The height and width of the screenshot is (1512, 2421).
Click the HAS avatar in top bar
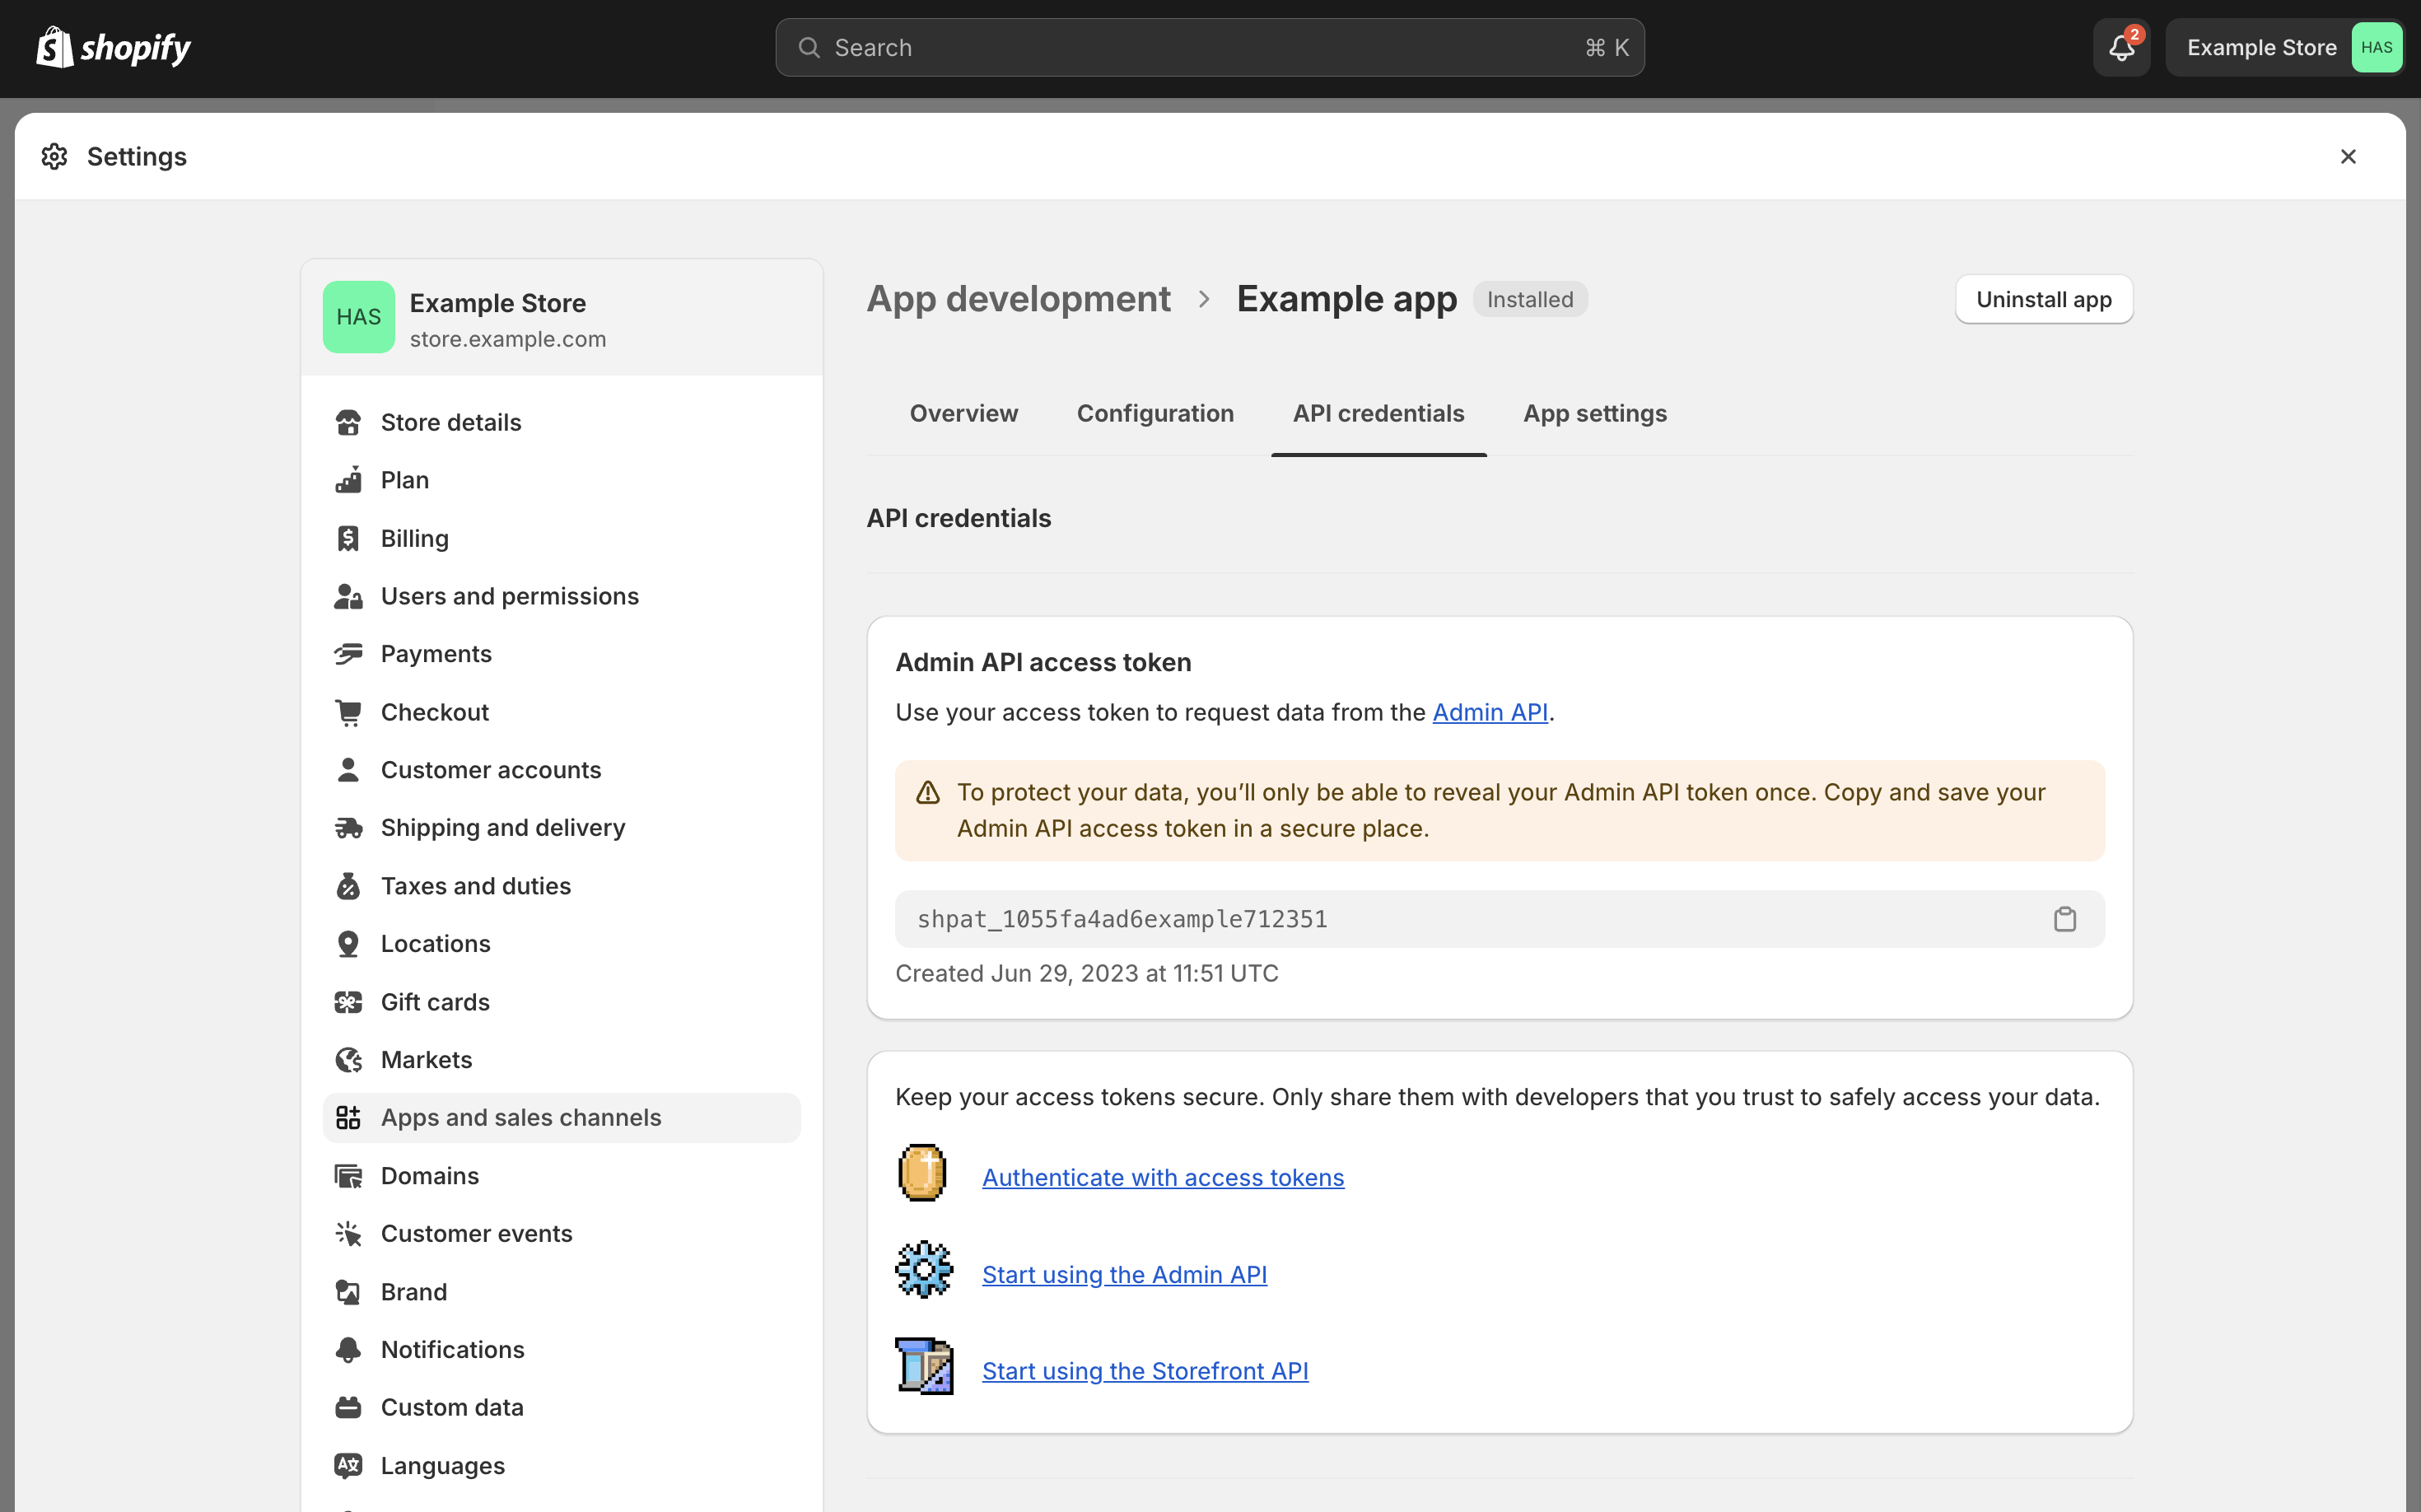click(x=2376, y=47)
